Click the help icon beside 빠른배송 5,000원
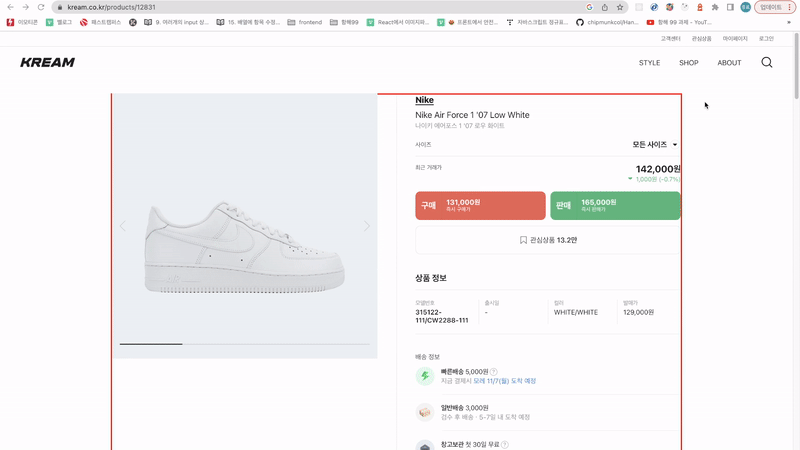The height and width of the screenshot is (450, 800). tap(494, 372)
